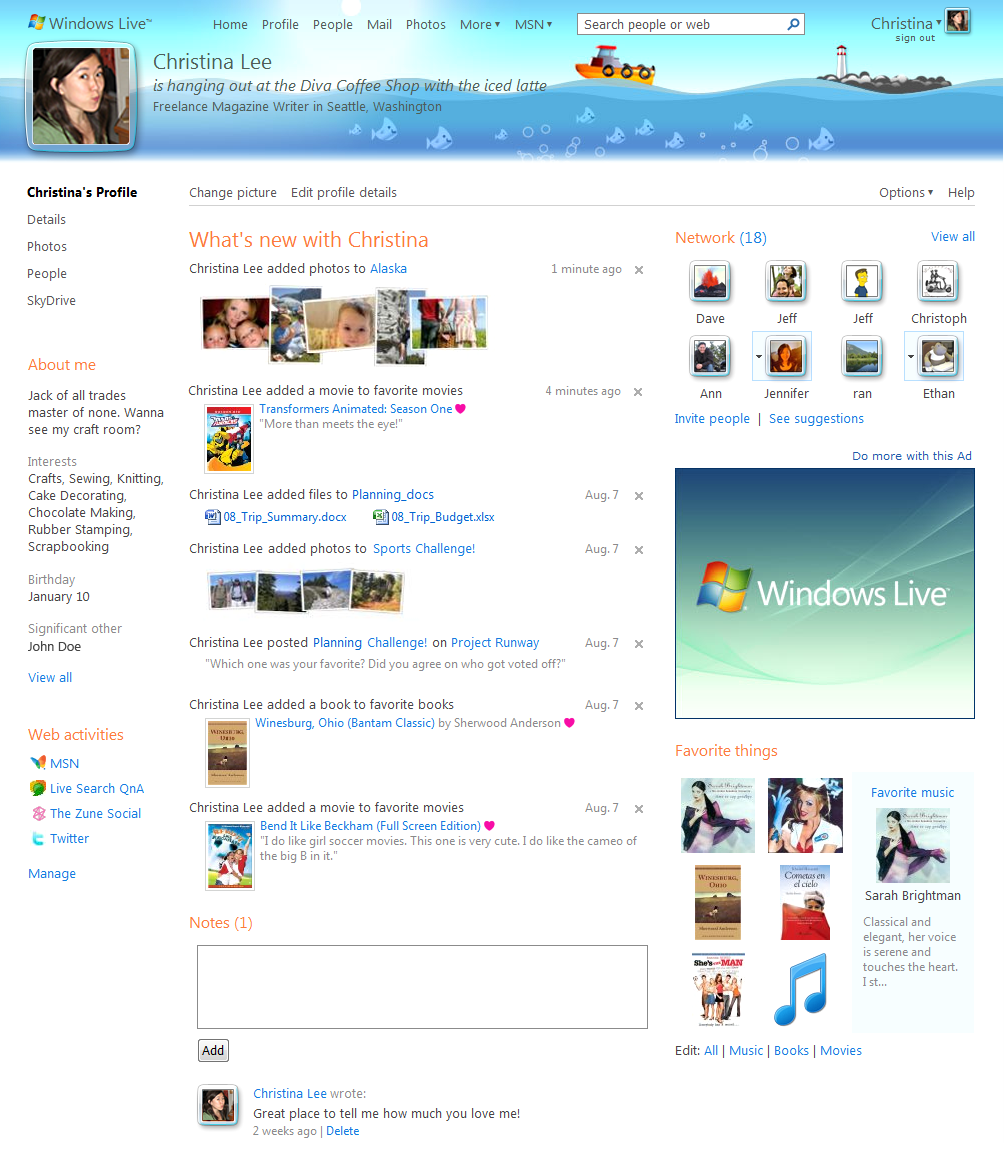Open the Bend It Like Beckham cover thumbnail
Image resolution: width=1004 pixels, height=1152 pixels.
tap(230, 856)
